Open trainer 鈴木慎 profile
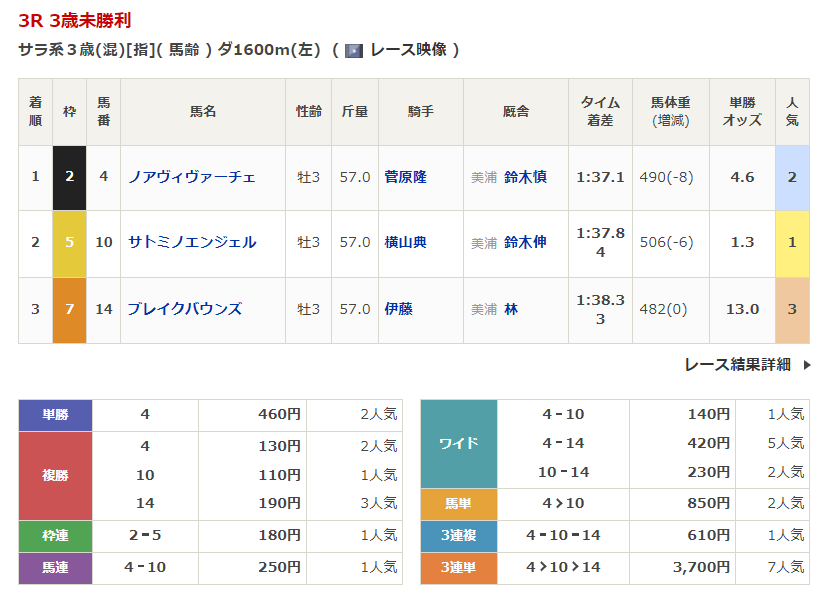825x595 pixels. [525, 177]
